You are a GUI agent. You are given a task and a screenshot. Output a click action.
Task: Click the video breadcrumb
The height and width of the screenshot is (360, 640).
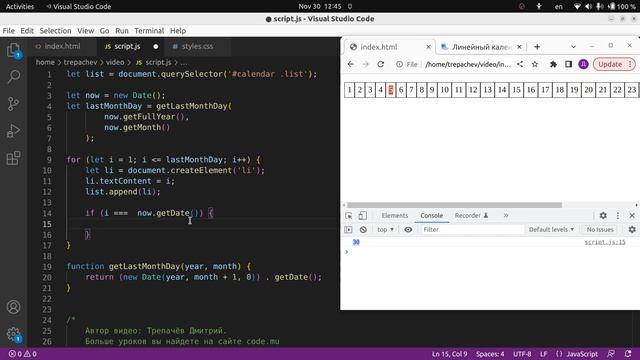pyautogui.click(x=115, y=62)
